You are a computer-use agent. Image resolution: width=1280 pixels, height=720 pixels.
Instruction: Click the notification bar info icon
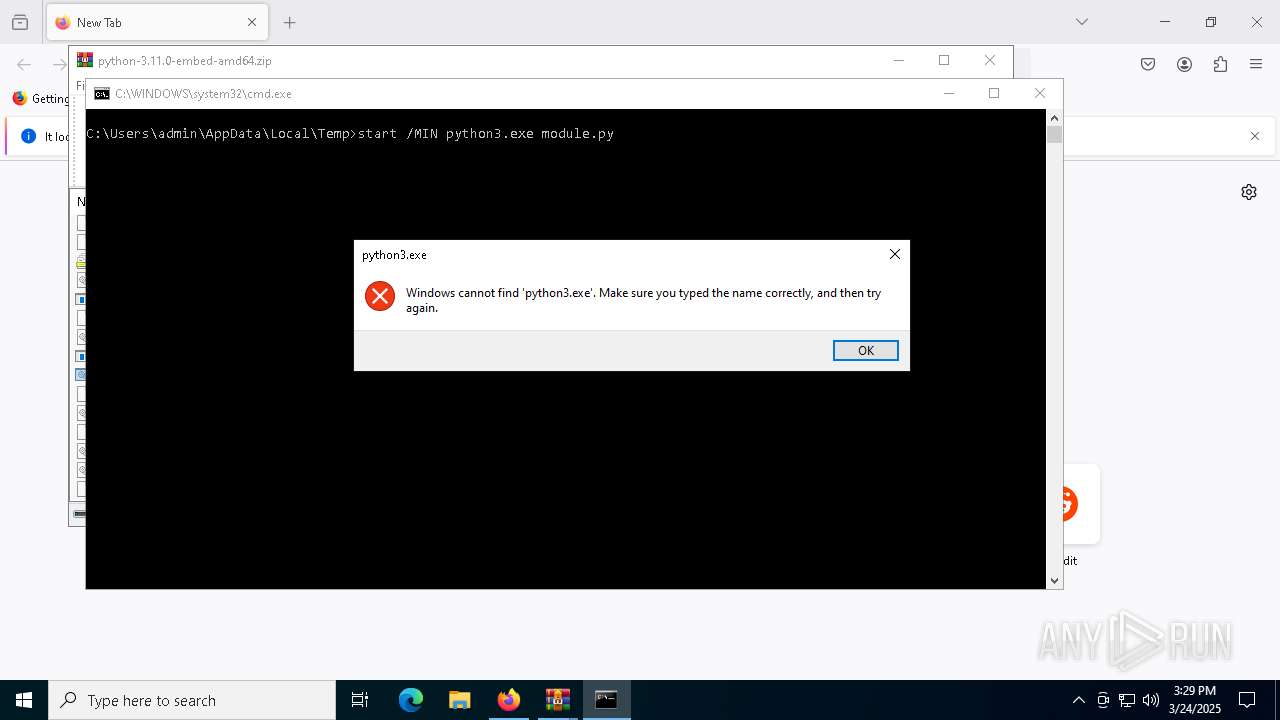pos(28,136)
